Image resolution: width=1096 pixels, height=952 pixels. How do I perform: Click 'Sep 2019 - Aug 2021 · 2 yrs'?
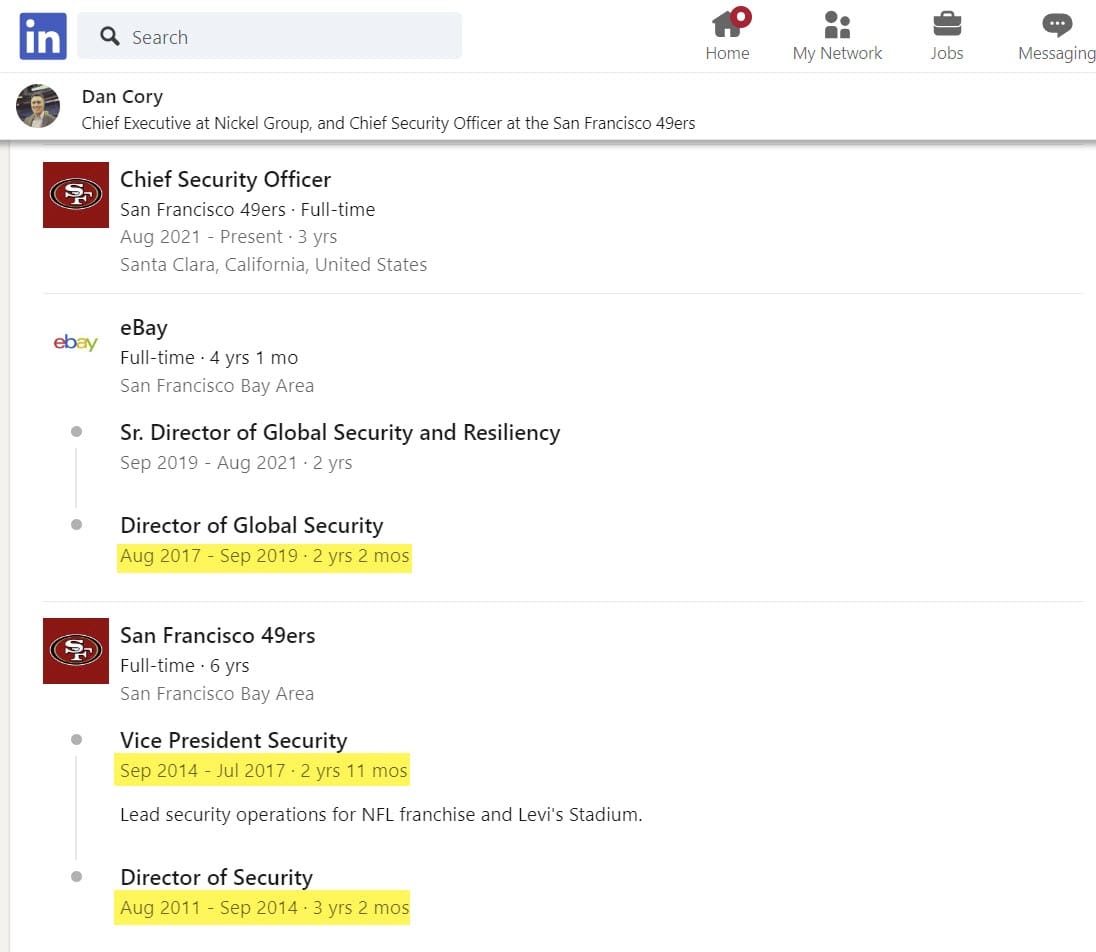pos(236,463)
